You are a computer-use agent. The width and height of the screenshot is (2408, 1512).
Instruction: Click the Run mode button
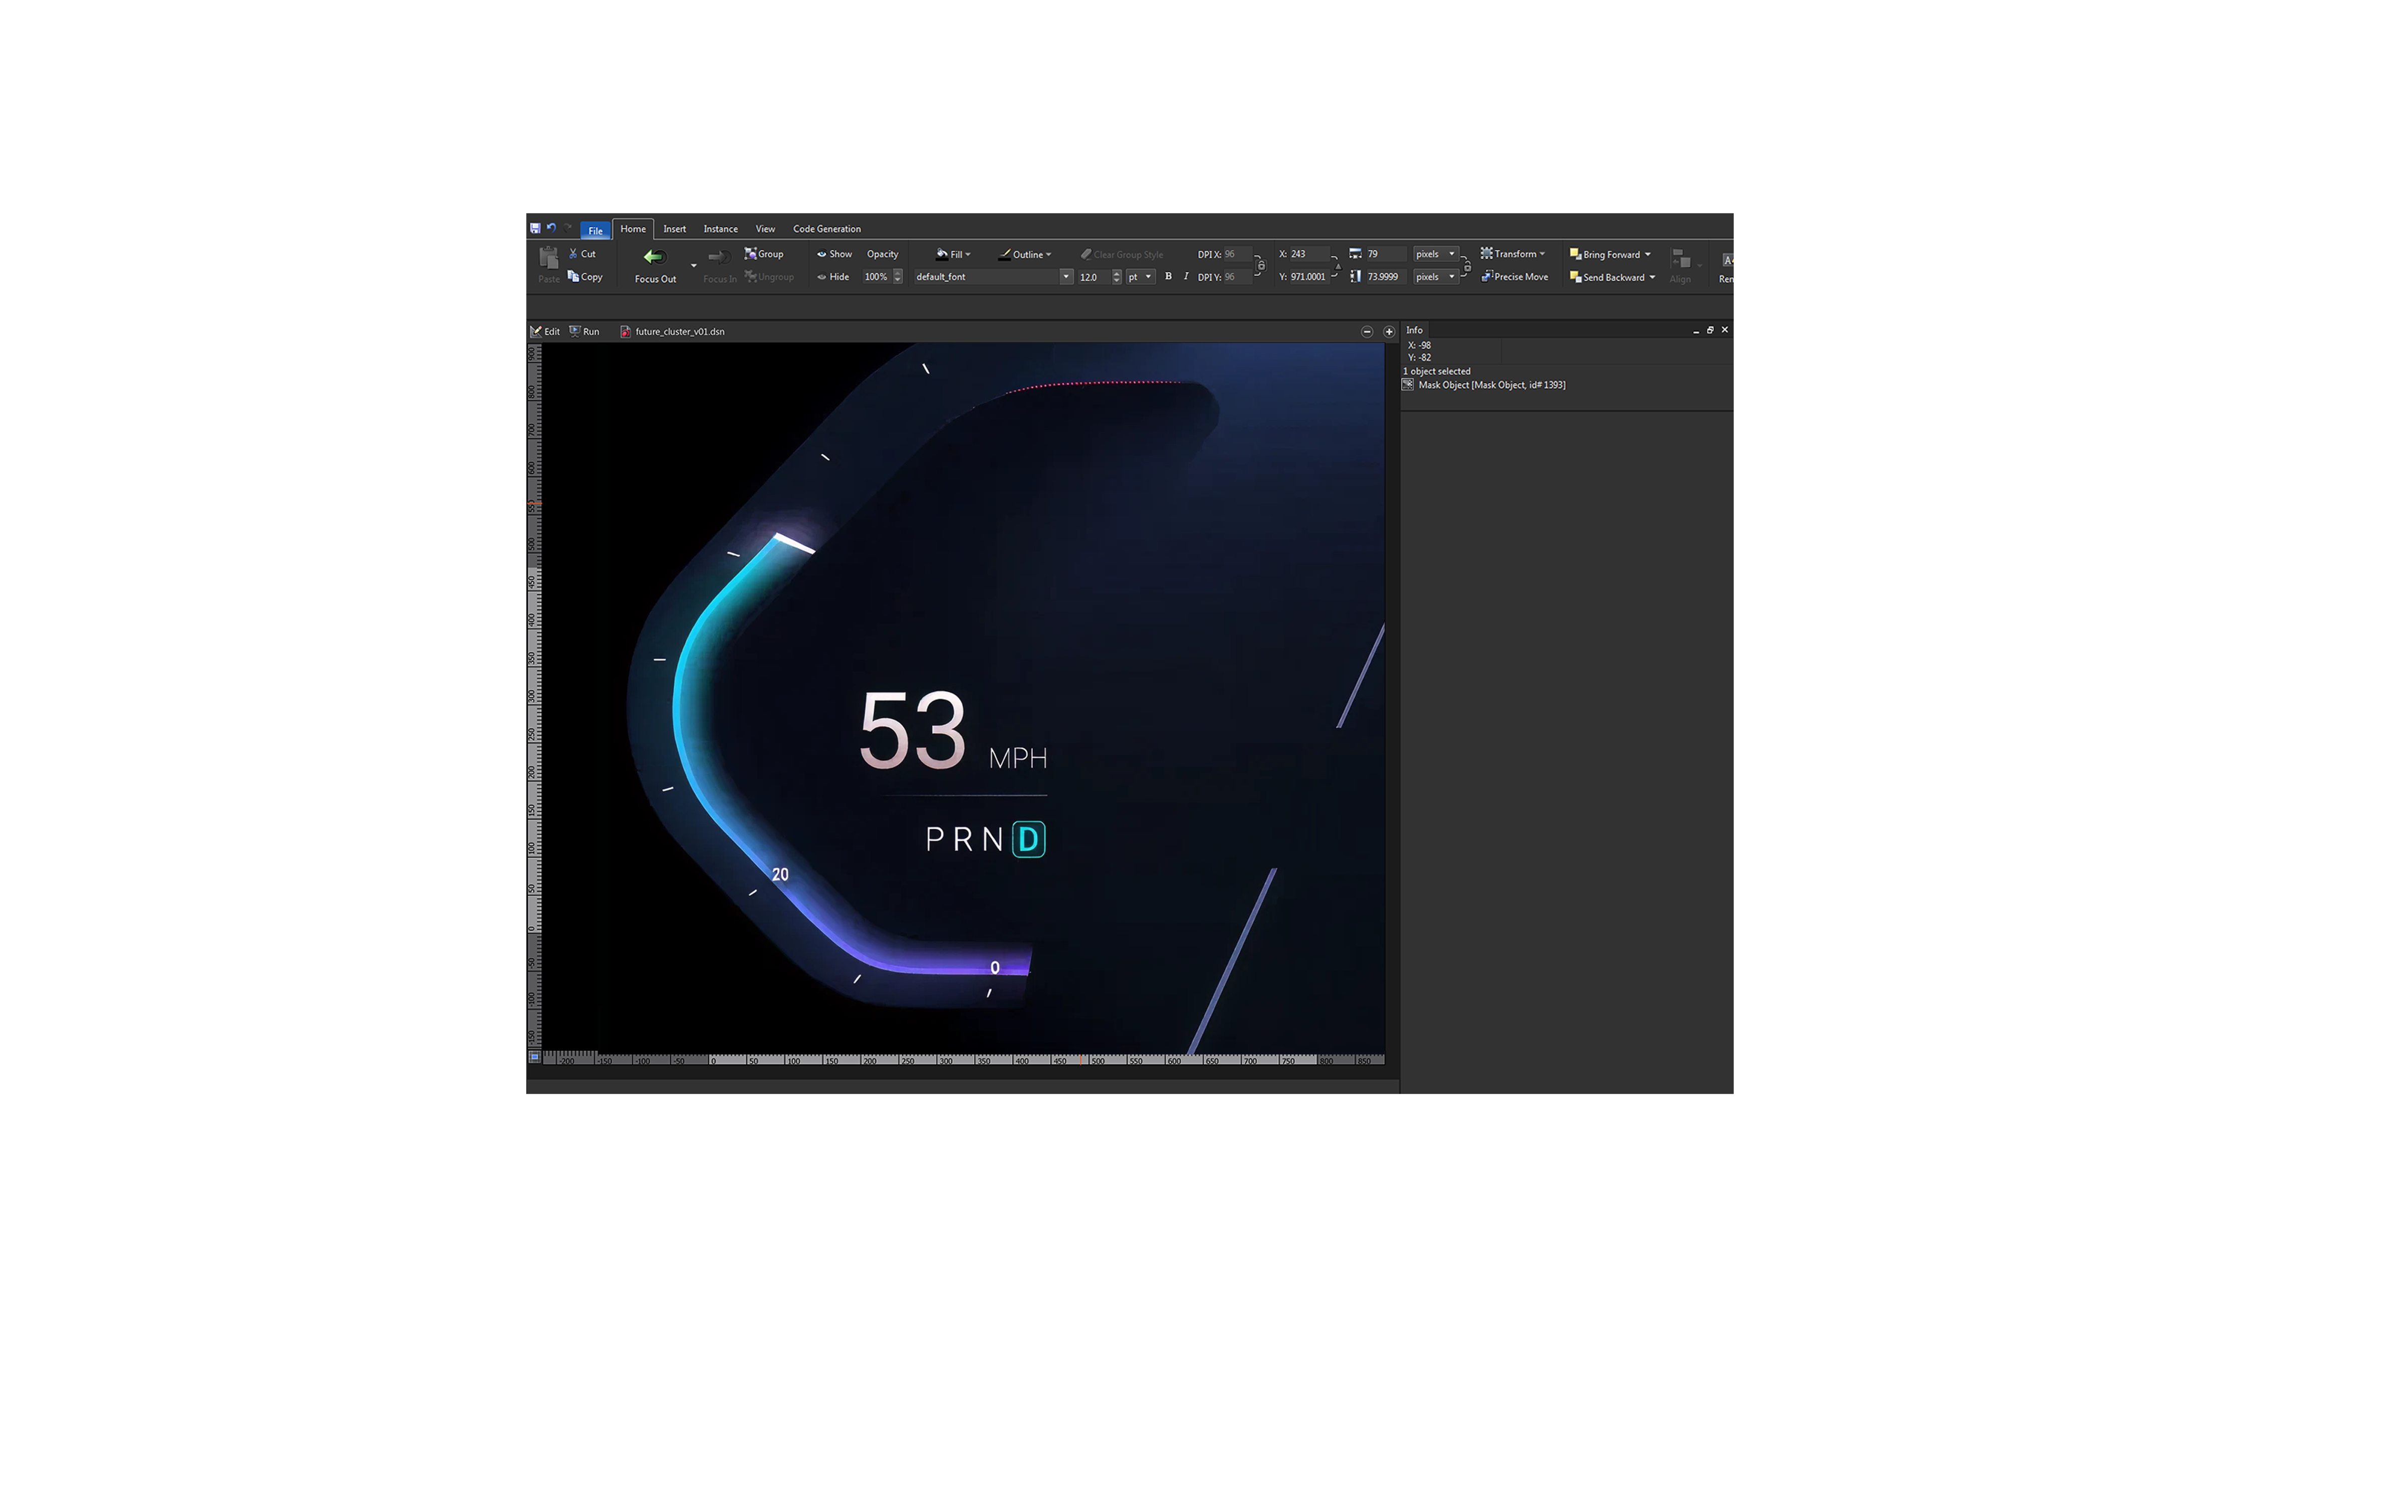[x=585, y=332]
